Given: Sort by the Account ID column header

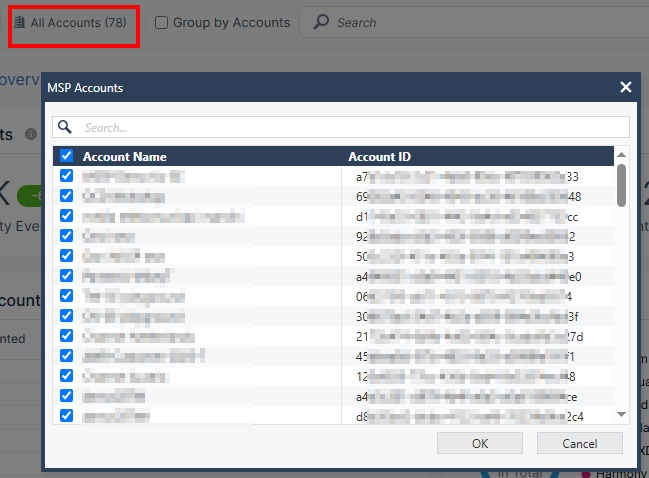Looking at the screenshot, I should (379, 157).
